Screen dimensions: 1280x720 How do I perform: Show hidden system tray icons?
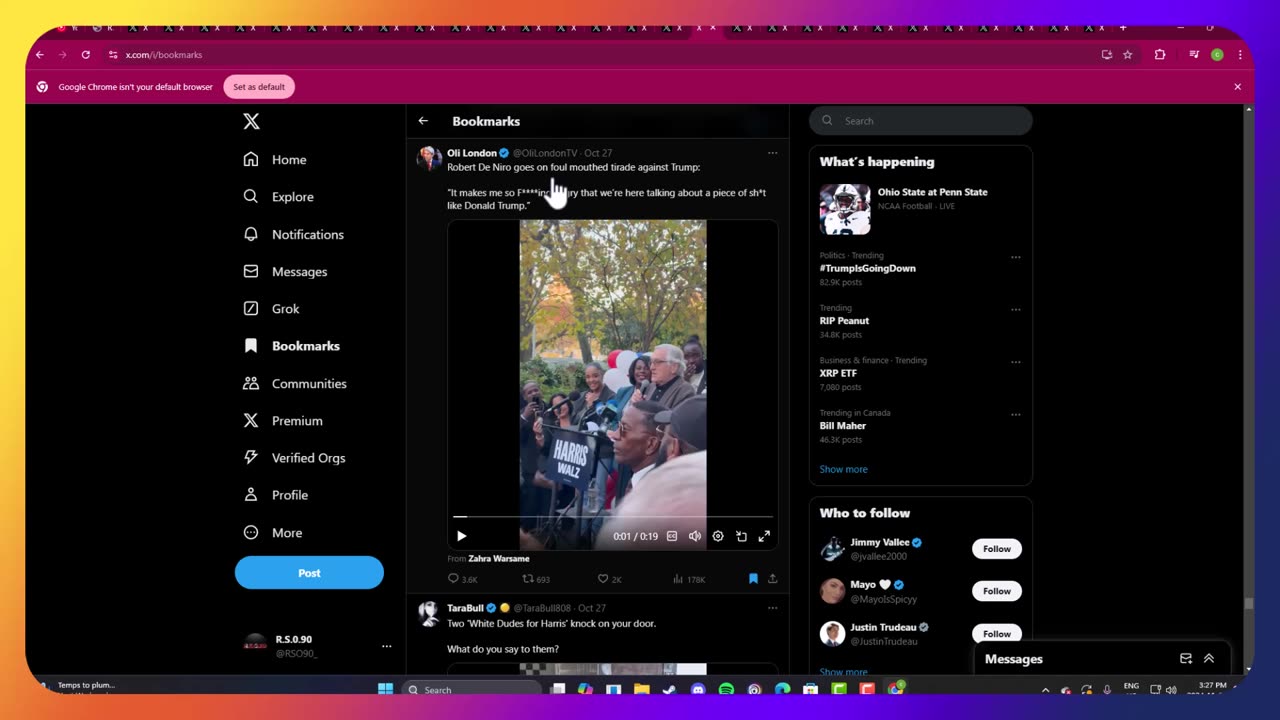pyautogui.click(x=1045, y=690)
